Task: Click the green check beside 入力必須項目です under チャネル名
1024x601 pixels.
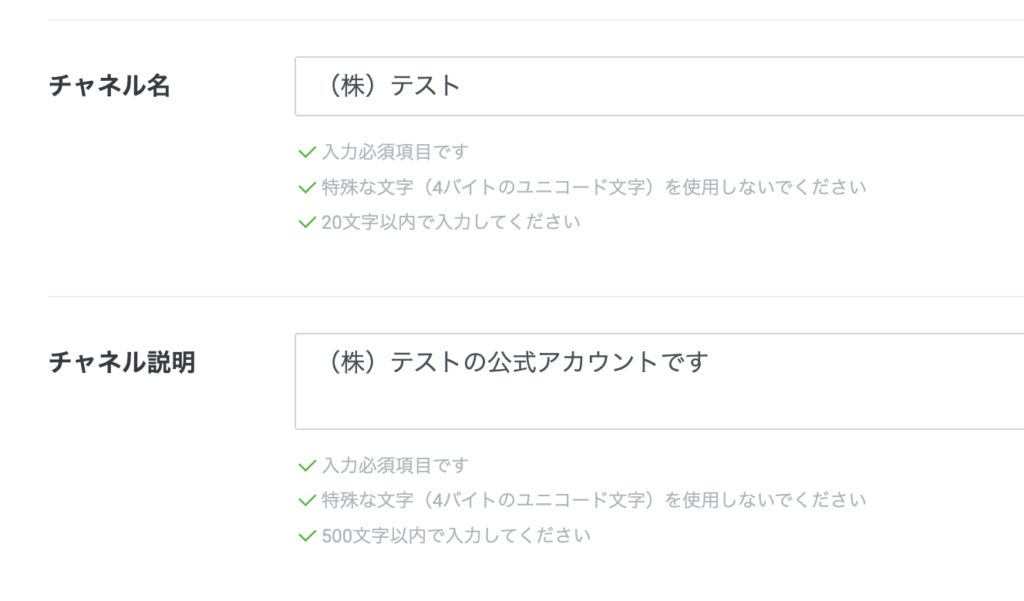Action: click(x=307, y=153)
